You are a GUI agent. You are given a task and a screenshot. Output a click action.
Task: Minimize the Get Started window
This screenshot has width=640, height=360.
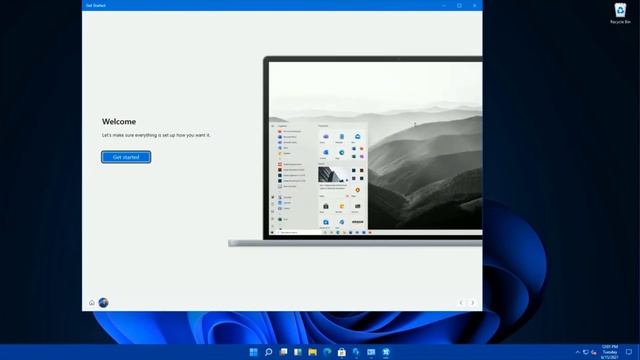[444, 5]
